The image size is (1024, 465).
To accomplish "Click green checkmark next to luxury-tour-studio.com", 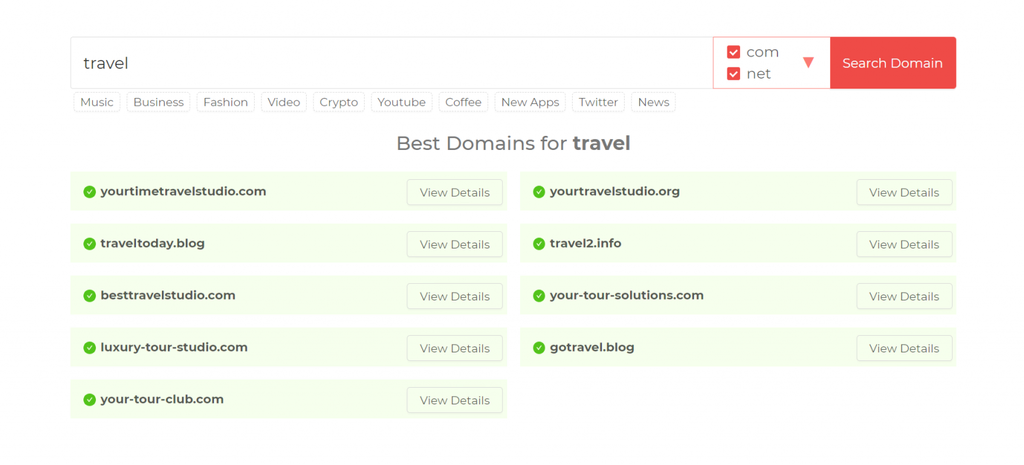I will [89, 347].
